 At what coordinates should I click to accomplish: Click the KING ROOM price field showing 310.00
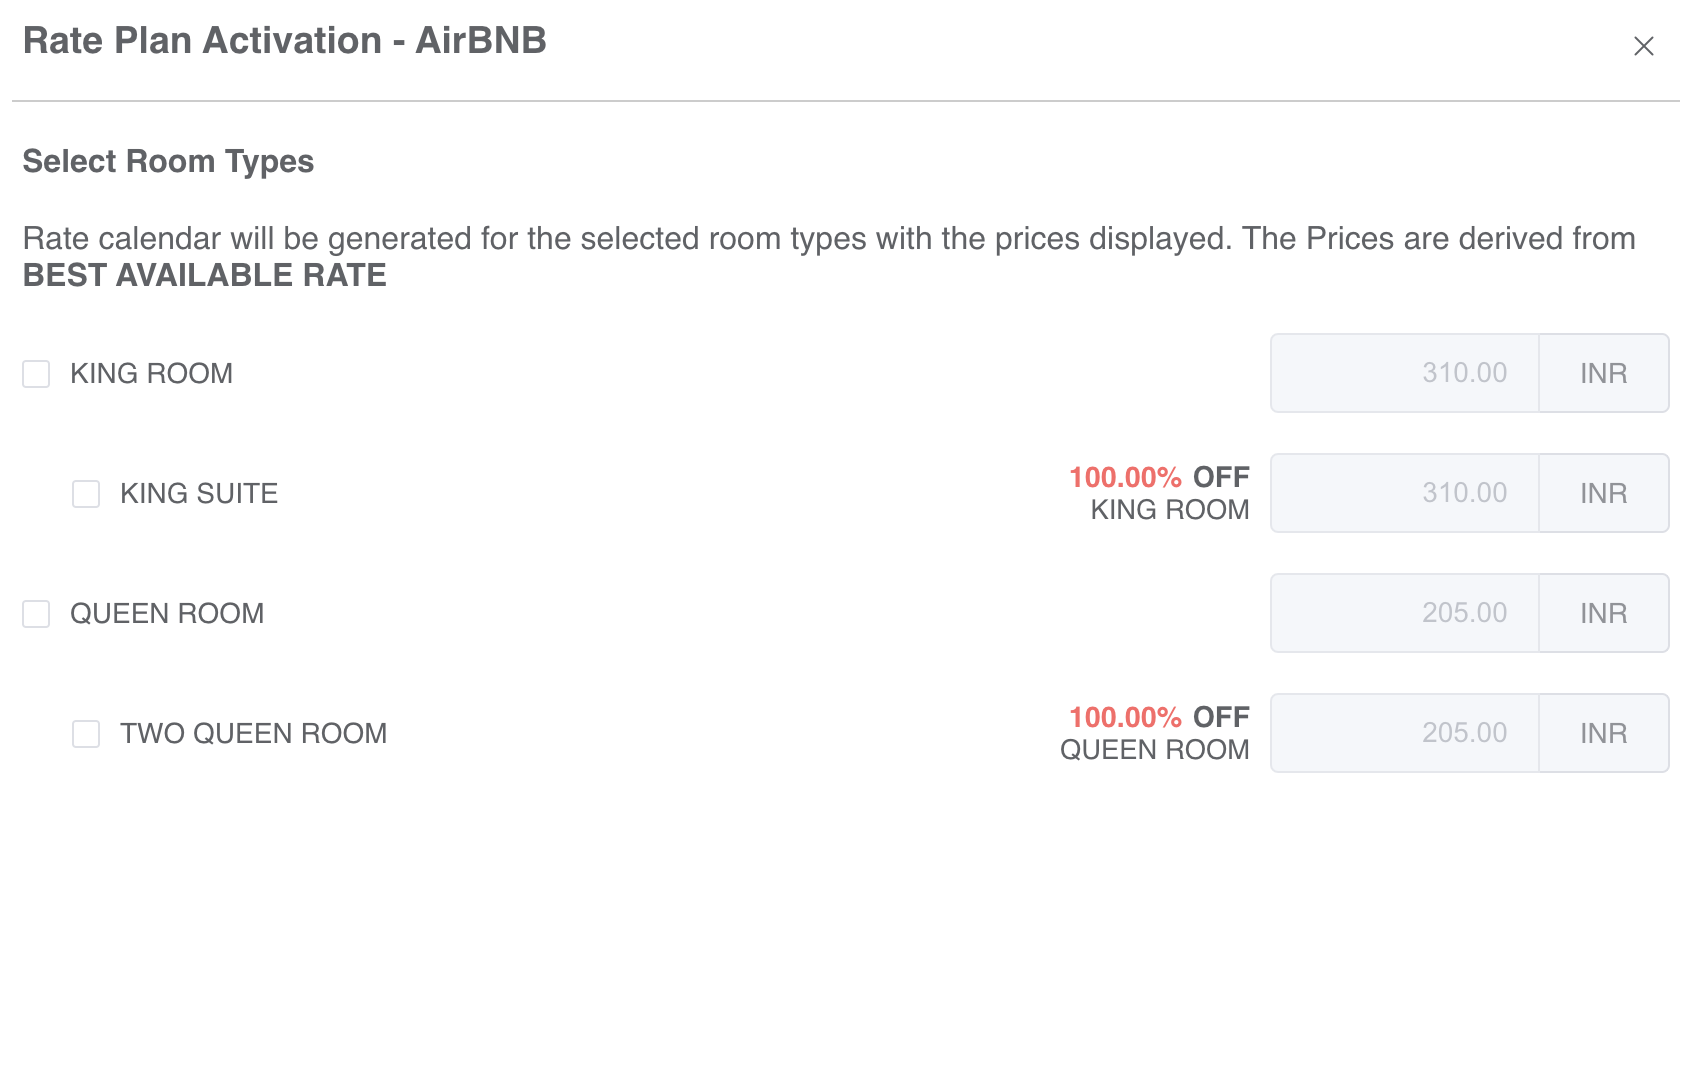[1404, 373]
